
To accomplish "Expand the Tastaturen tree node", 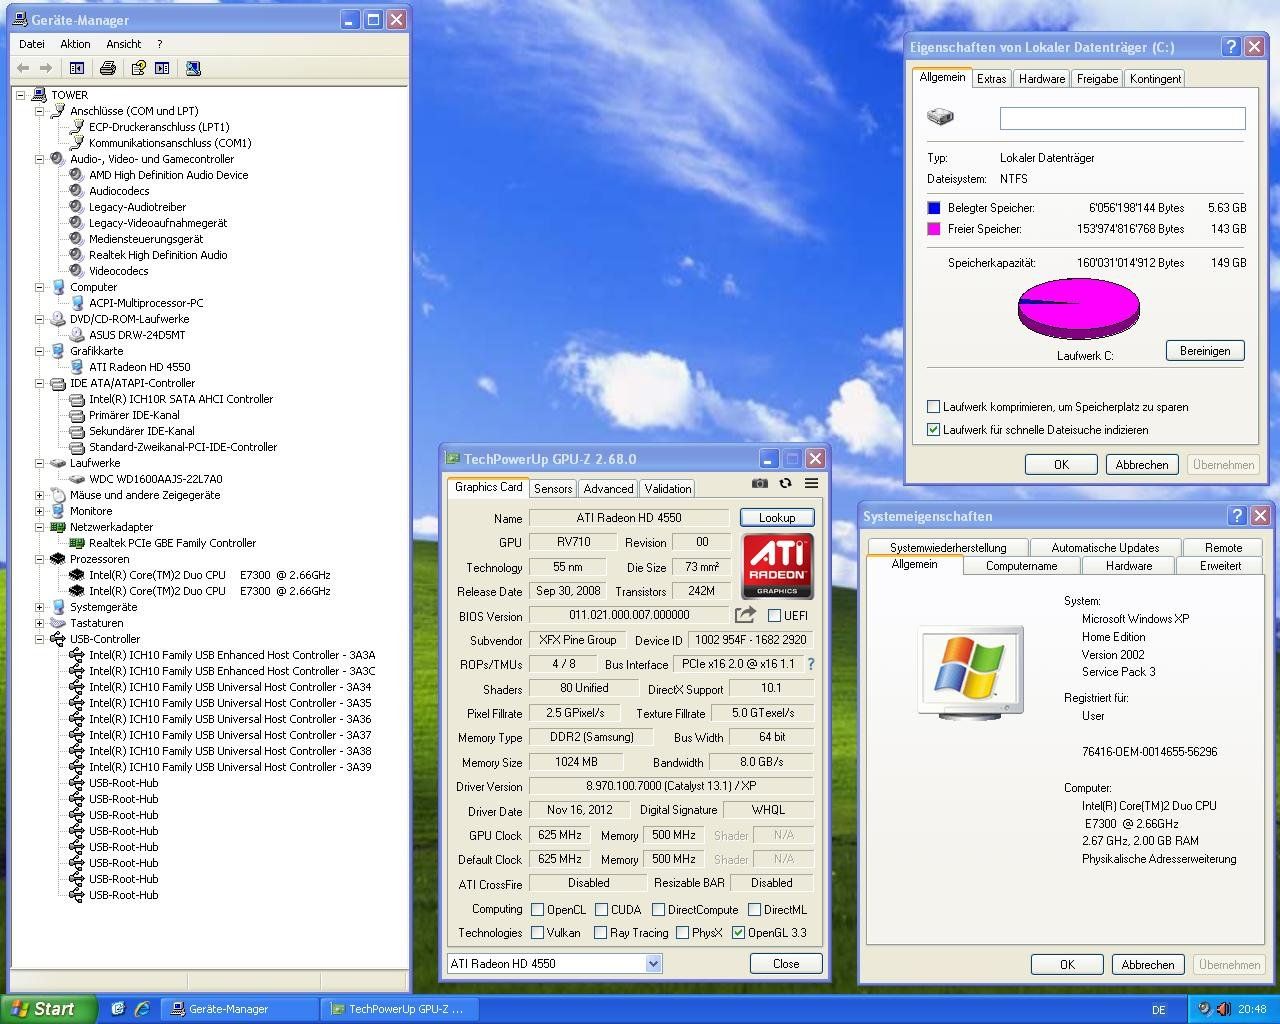I will click(39, 623).
